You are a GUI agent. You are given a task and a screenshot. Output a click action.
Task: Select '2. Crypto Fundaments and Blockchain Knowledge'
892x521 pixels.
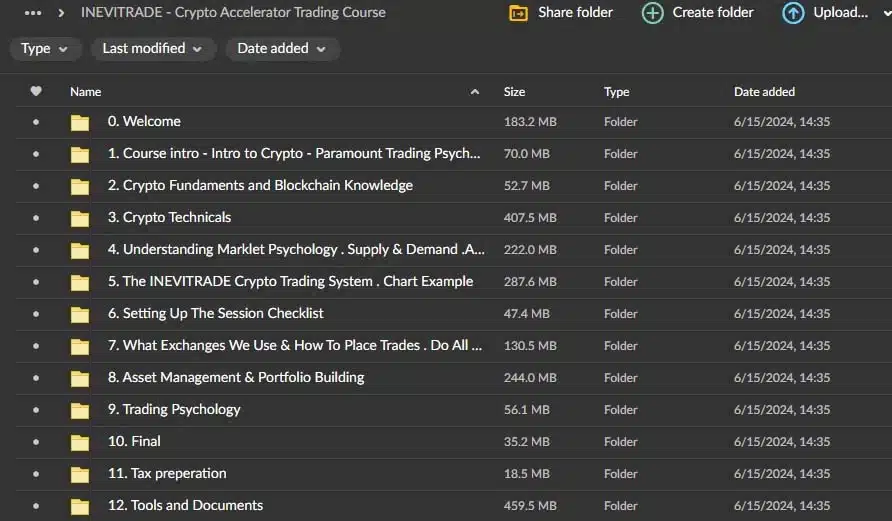(x=260, y=185)
